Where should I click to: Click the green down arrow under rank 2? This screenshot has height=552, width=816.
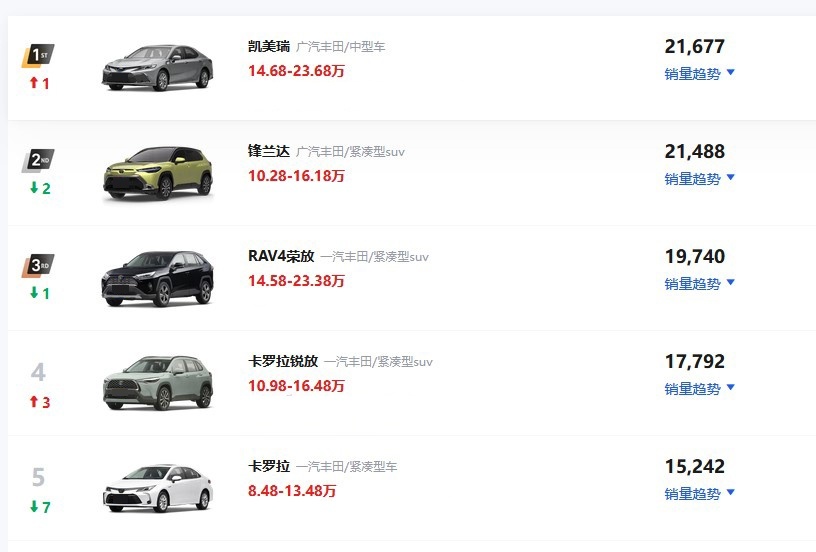coord(34,187)
